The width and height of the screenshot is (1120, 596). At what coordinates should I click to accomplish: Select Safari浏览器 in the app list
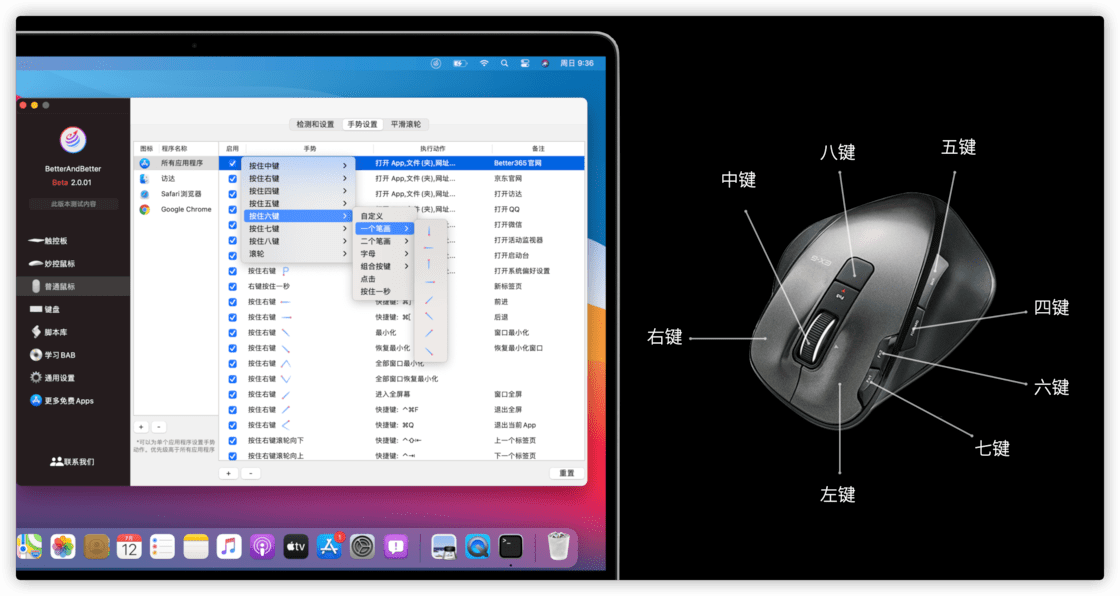click(x=176, y=194)
